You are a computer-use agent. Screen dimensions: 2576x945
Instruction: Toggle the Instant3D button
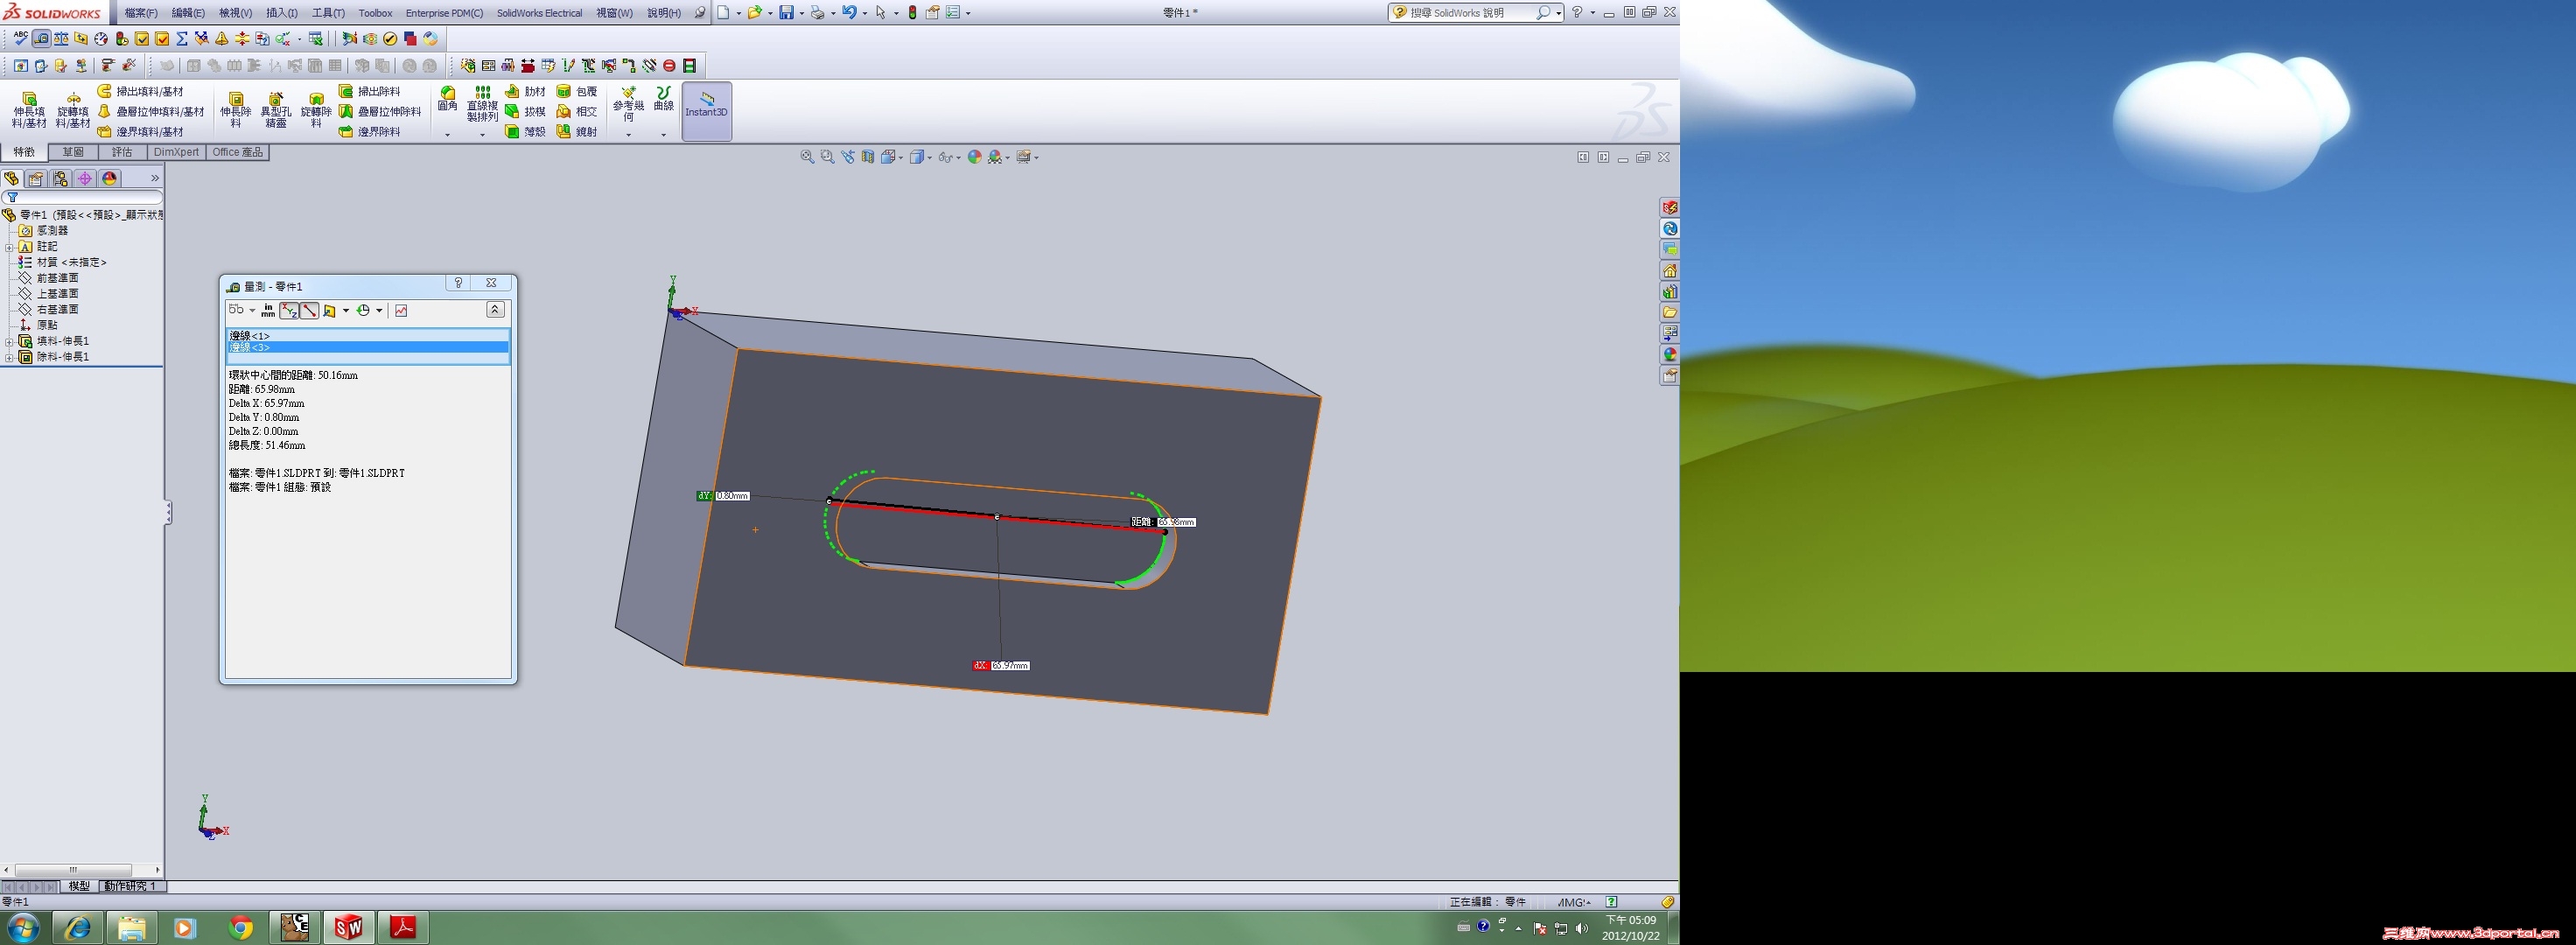[x=706, y=110]
